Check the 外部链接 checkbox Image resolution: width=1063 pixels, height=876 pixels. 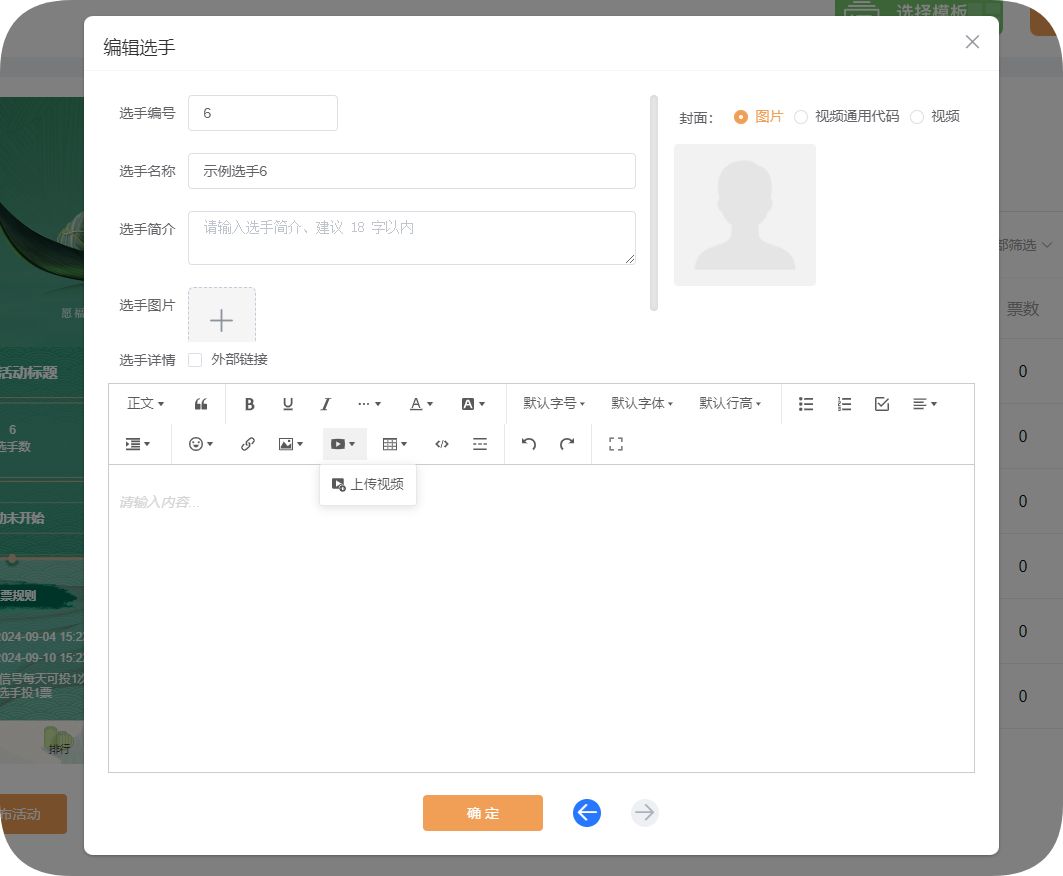click(196, 360)
